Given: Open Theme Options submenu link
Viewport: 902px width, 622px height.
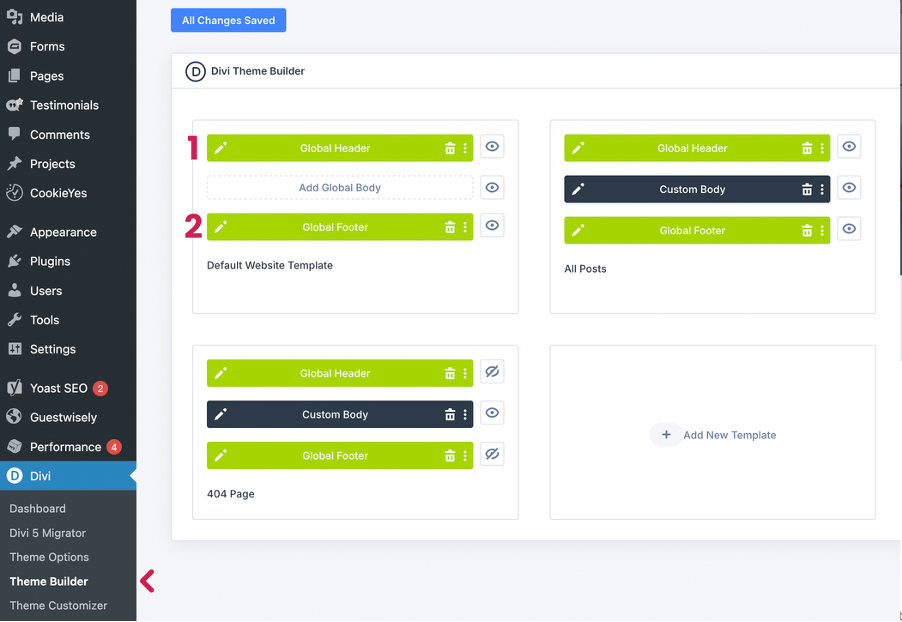Looking at the screenshot, I should [x=49, y=557].
